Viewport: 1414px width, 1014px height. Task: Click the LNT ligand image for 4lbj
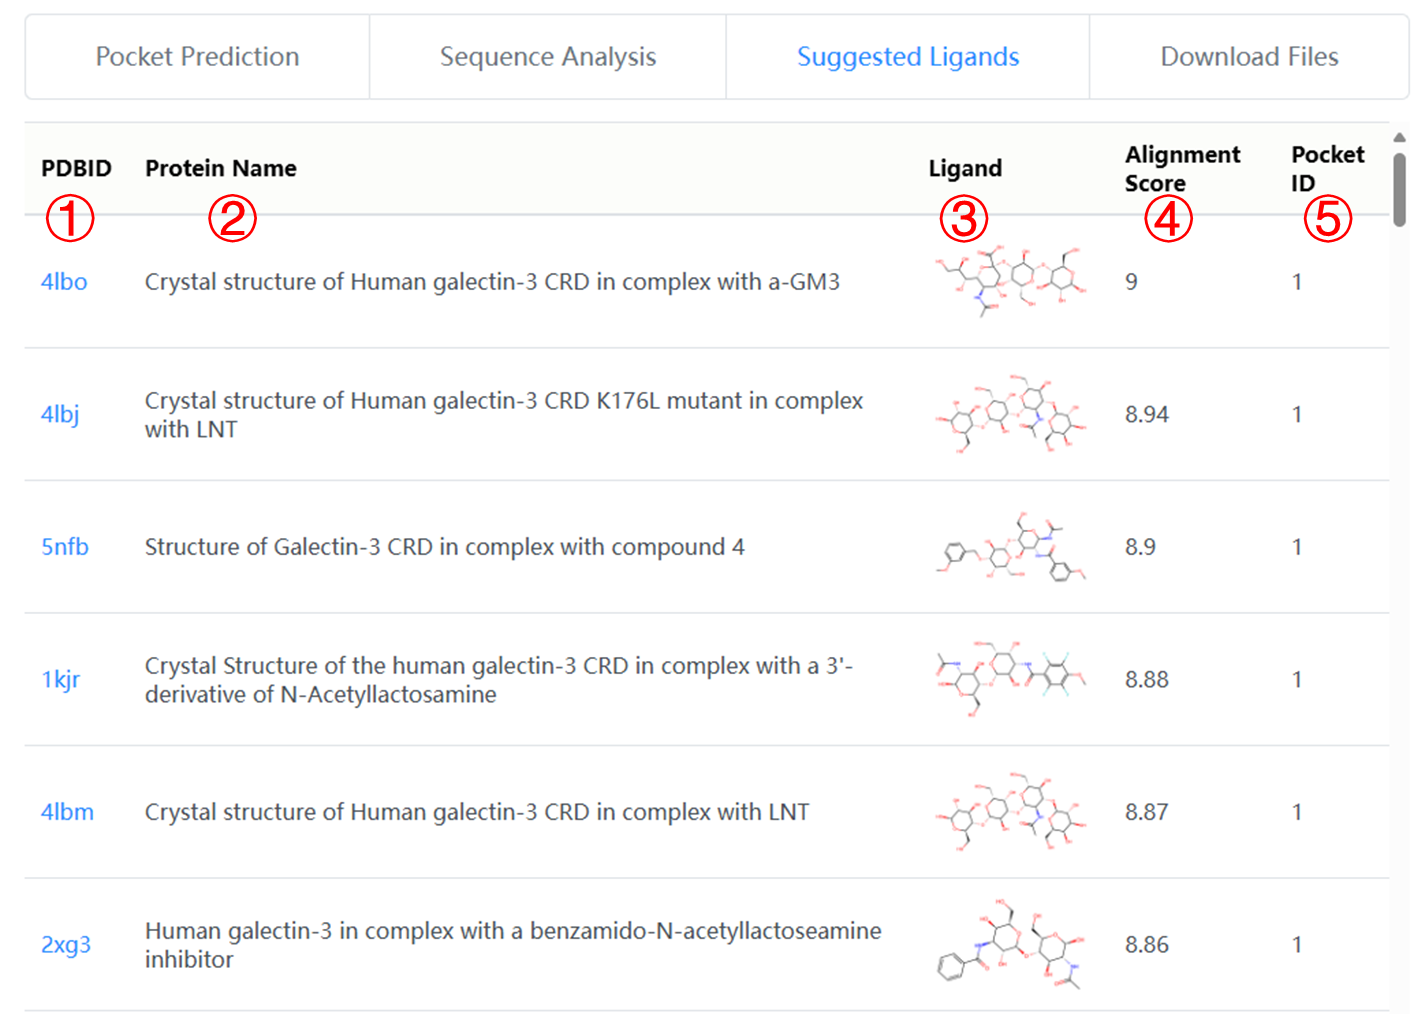pos(1010,414)
